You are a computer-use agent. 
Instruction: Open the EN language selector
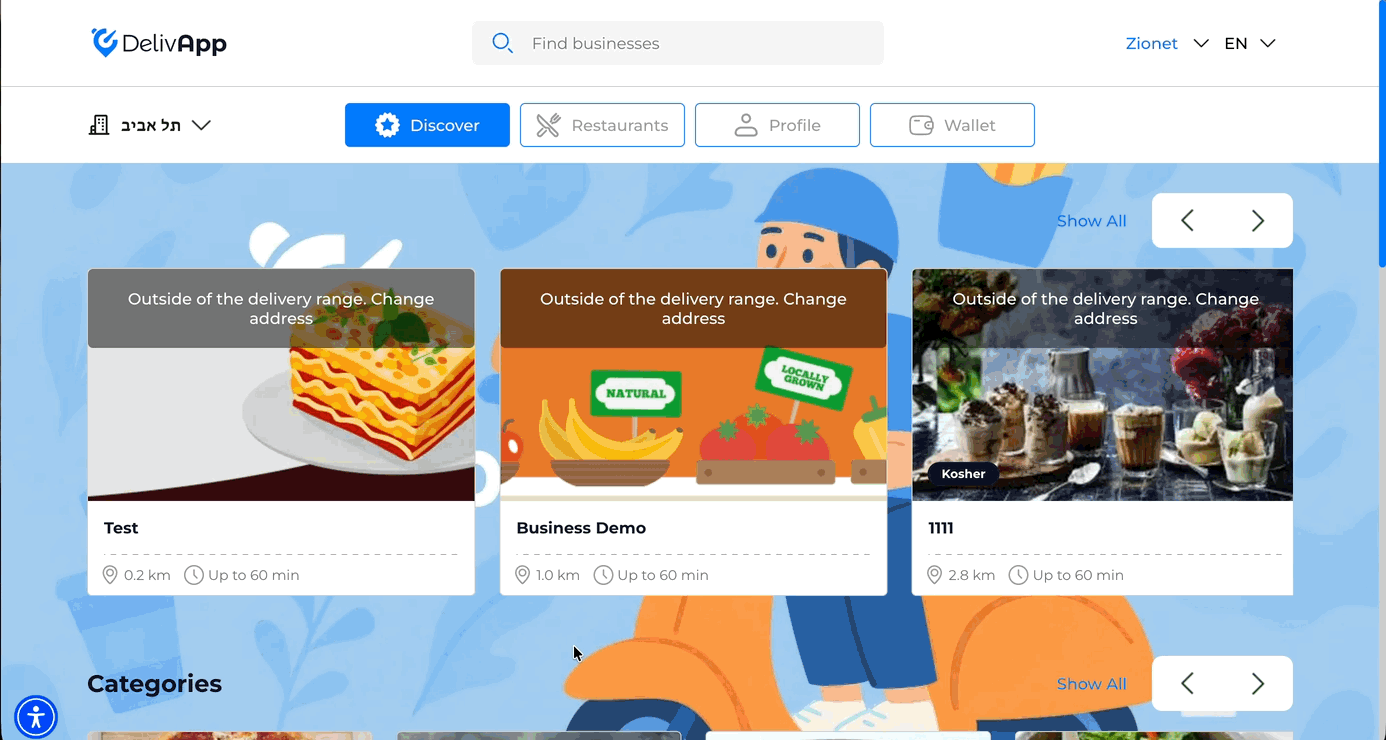point(1250,43)
